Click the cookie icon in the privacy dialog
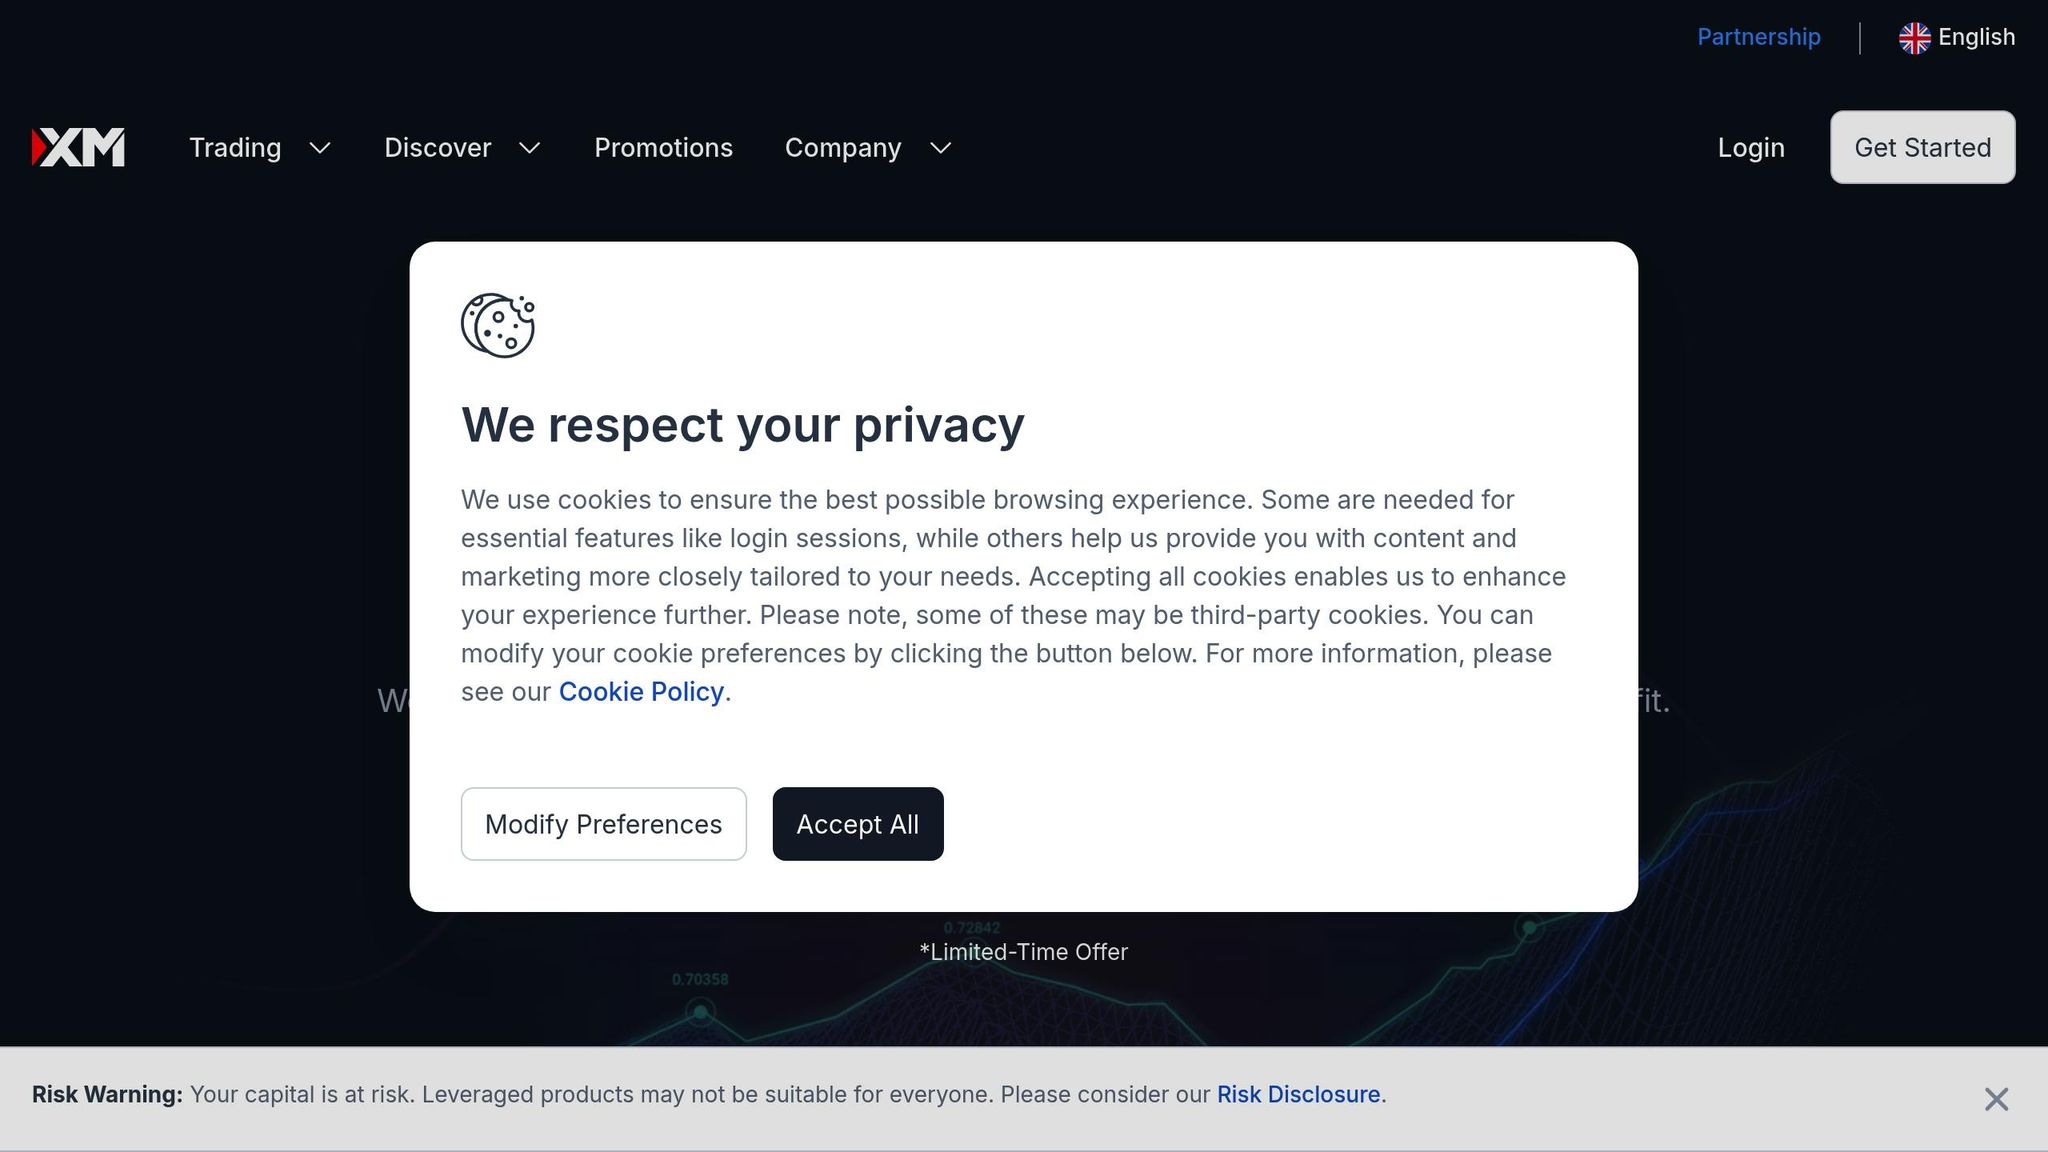2048x1152 pixels. 498,325
